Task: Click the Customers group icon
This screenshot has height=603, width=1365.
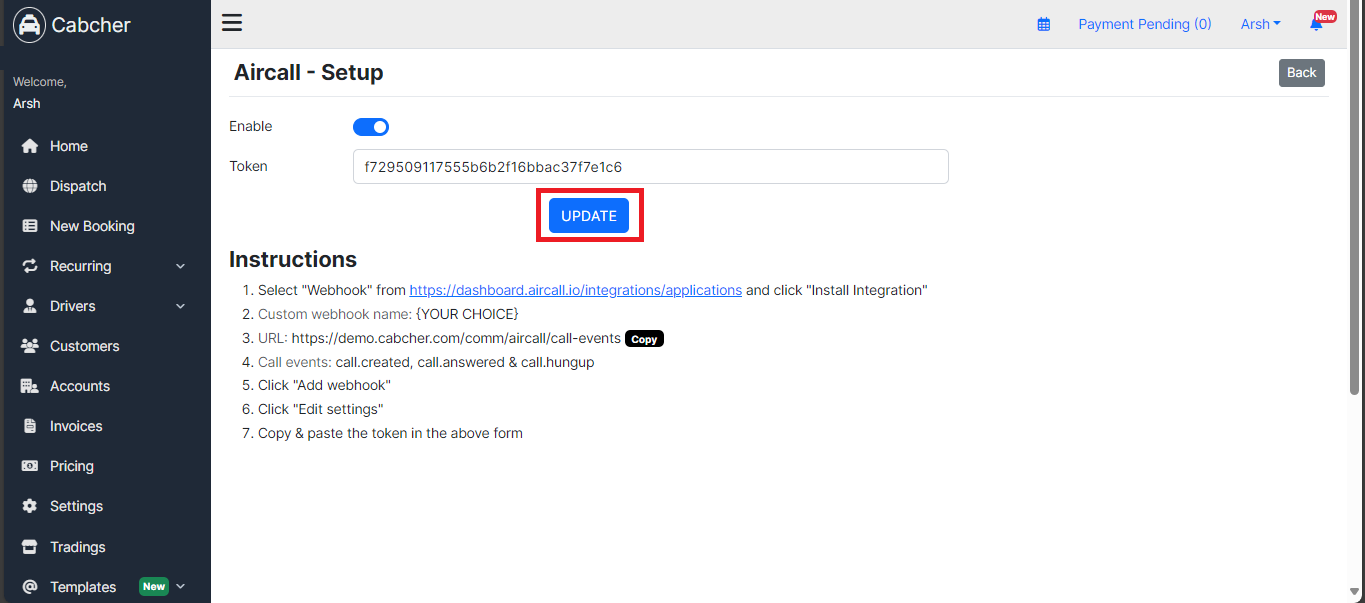Action: (30, 346)
